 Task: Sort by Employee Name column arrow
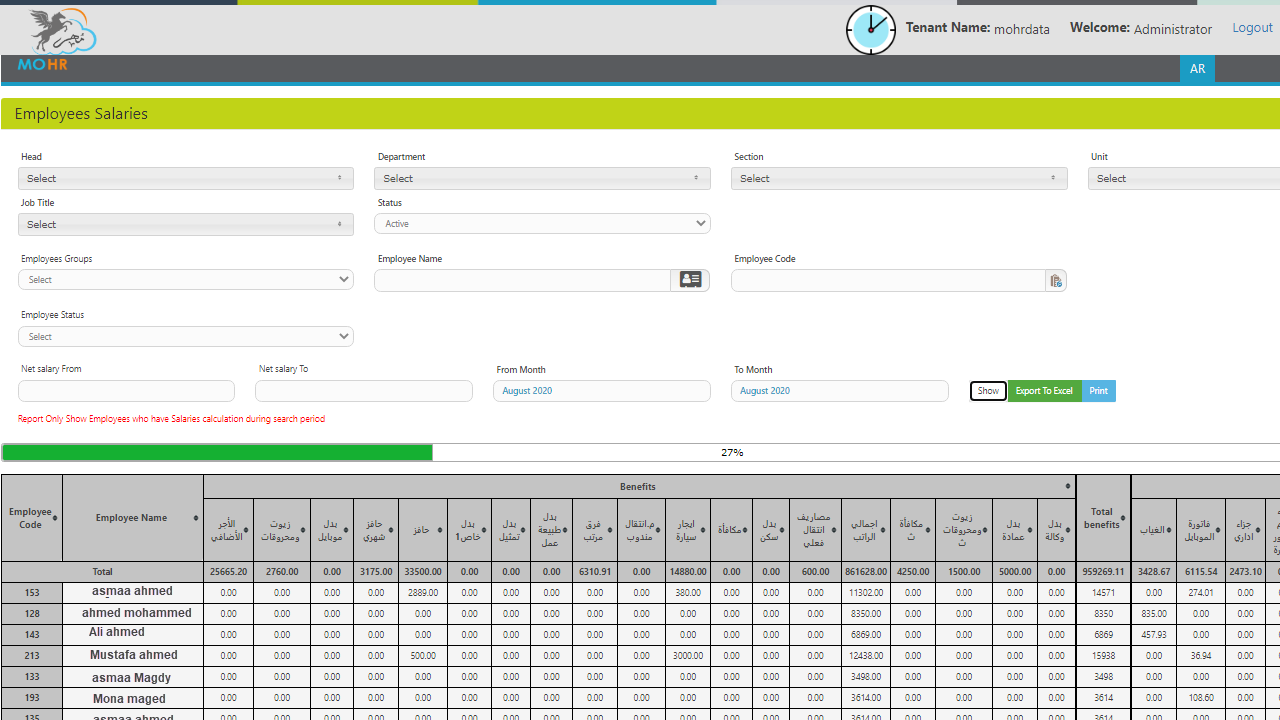pyautogui.click(x=194, y=518)
